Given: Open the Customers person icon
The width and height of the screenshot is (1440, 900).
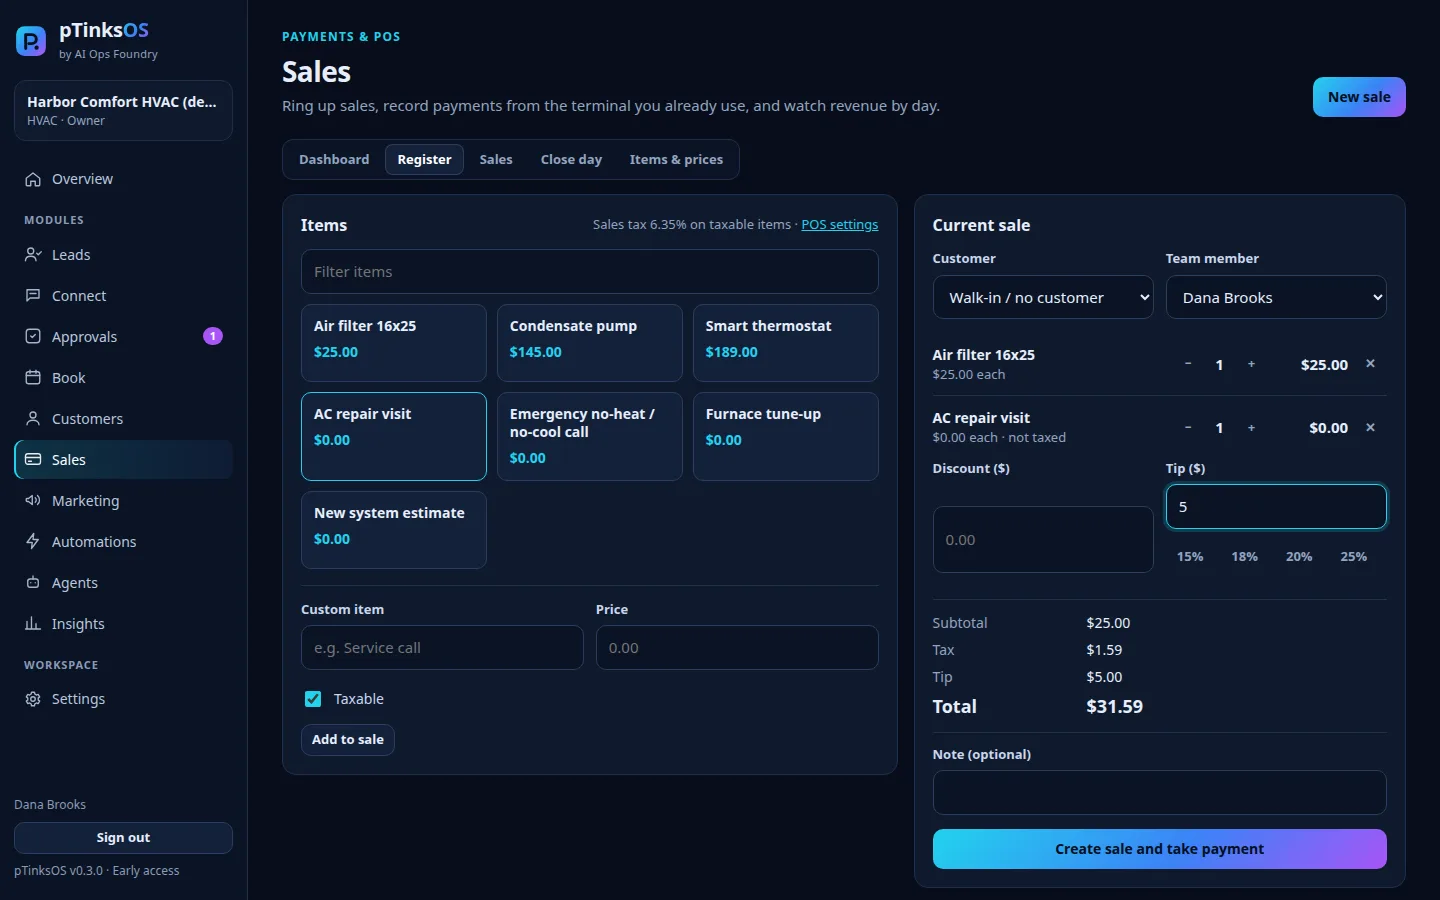Looking at the screenshot, I should pyautogui.click(x=33, y=419).
